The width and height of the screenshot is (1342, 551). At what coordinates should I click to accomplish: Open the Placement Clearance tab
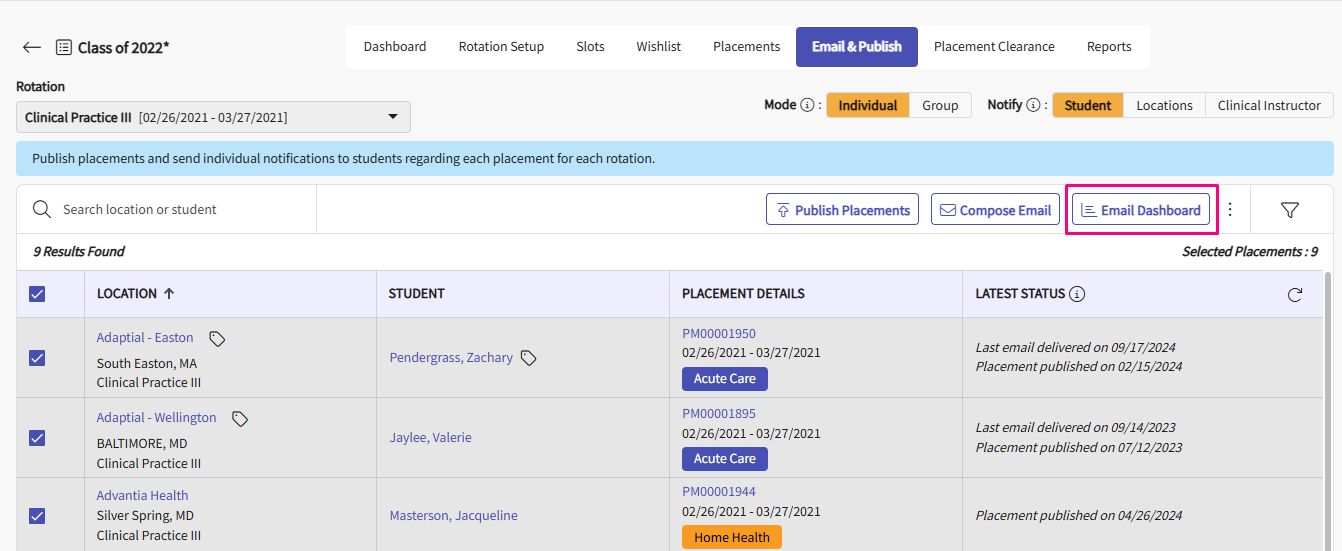pyautogui.click(x=994, y=47)
